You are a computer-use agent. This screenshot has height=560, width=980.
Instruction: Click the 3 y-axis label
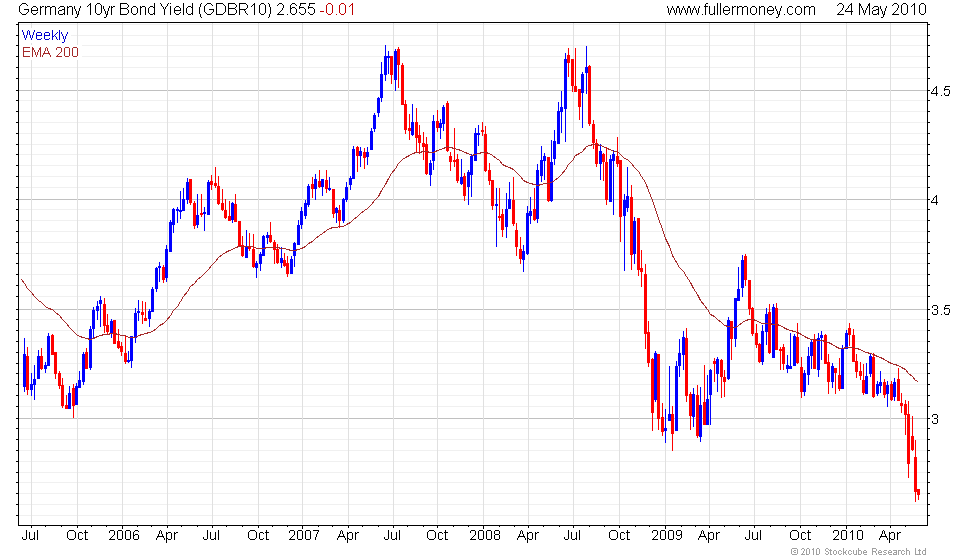pyautogui.click(x=934, y=419)
